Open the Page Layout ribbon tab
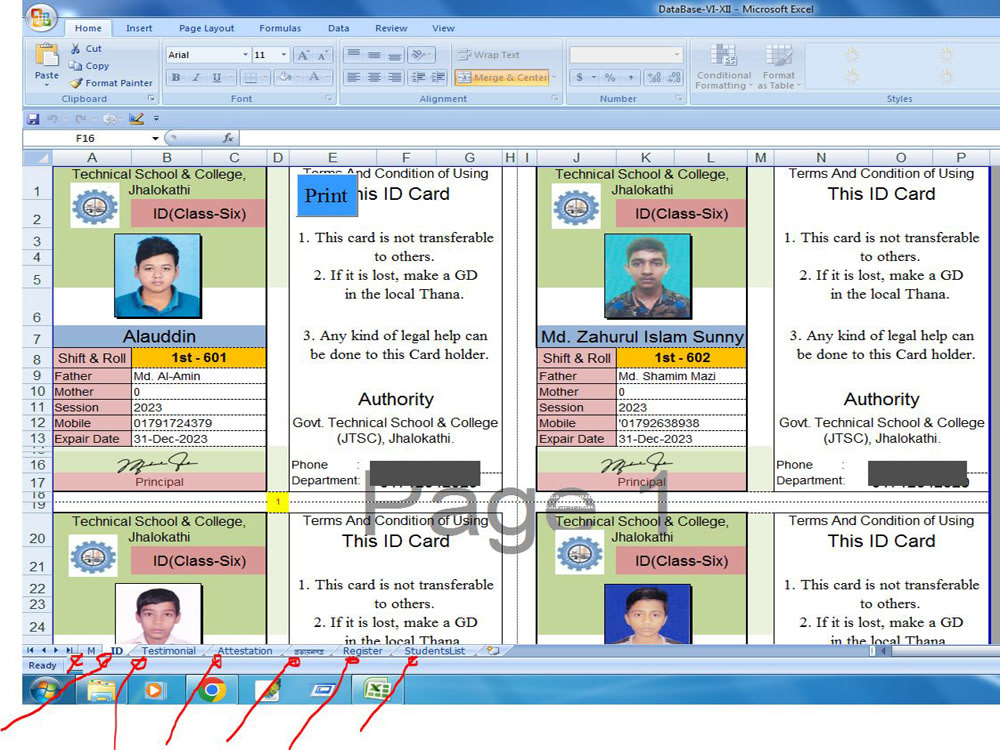 (x=207, y=28)
